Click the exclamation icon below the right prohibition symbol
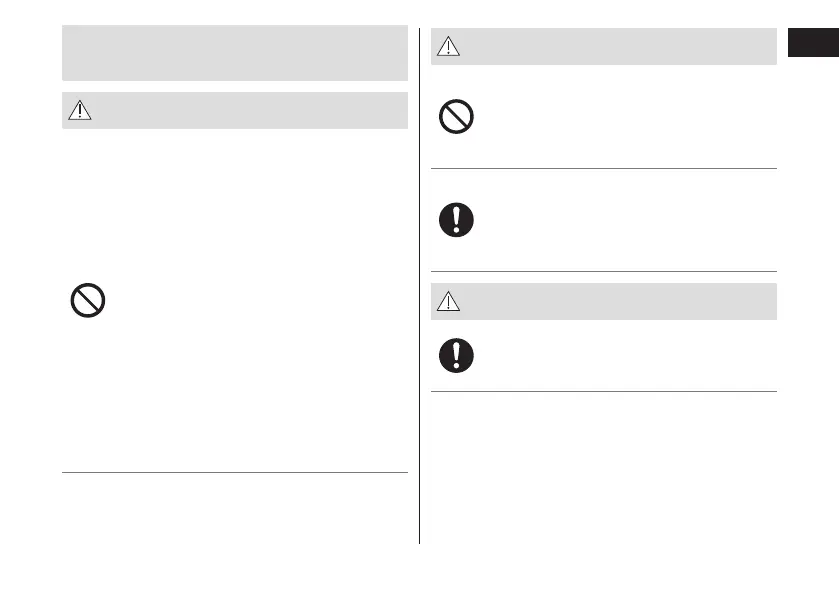Viewport: 839px width, 595px height. coord(457,220)
